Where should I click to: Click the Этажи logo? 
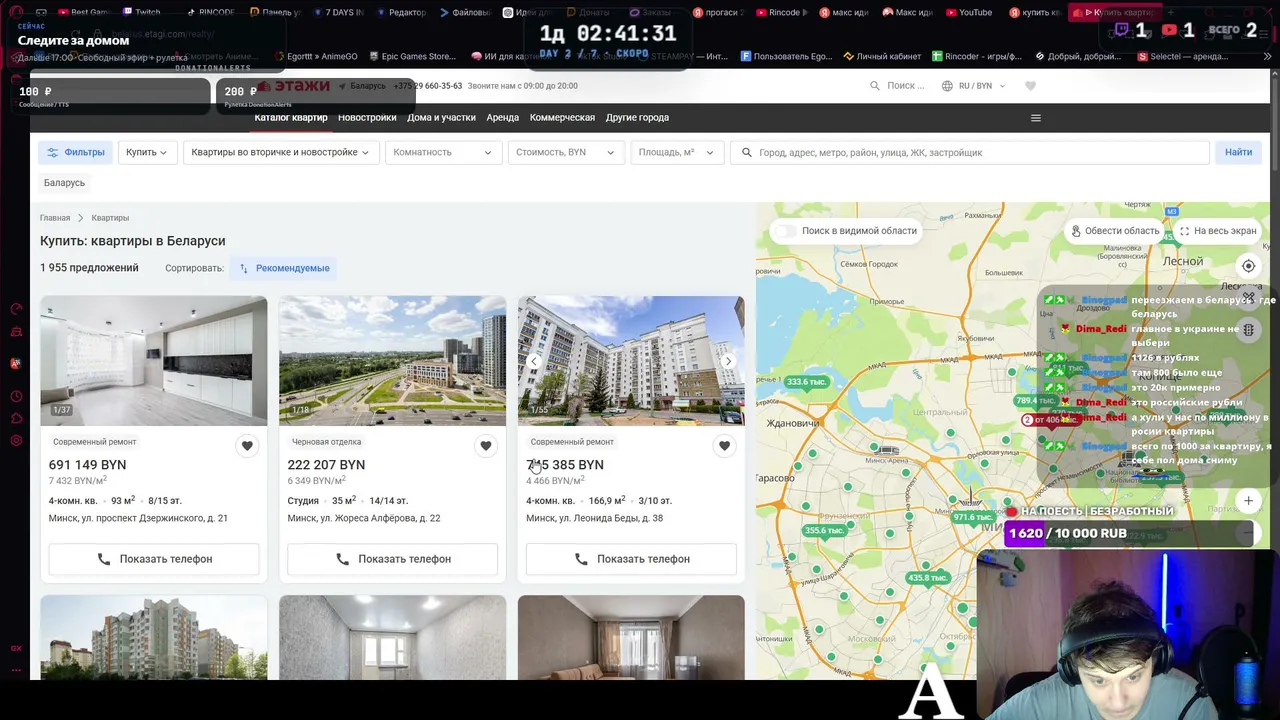(293, 86)
